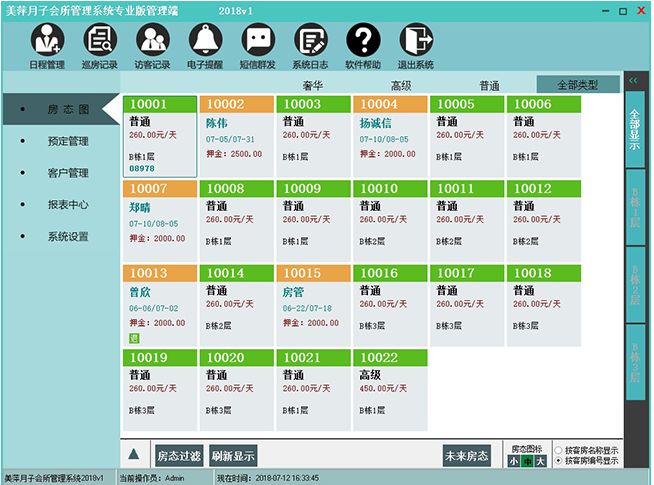Select room card 10021
The width and height of the screenshot is (654, 485).
314,390
